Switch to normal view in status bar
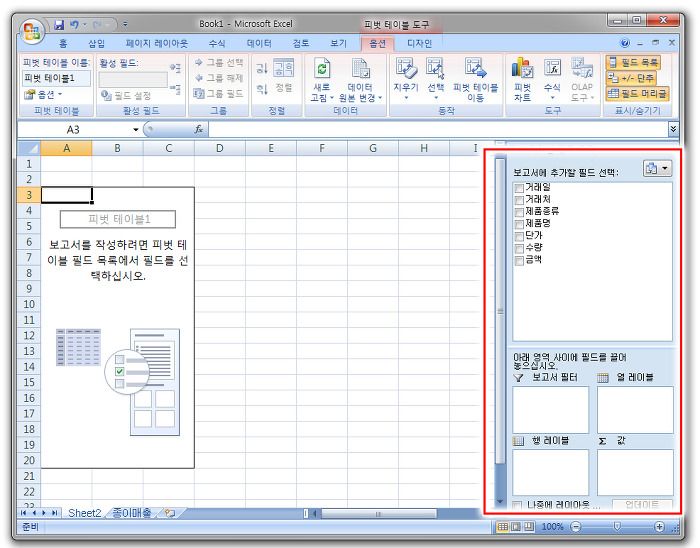The image size is (700, 548). pos(502,527)
